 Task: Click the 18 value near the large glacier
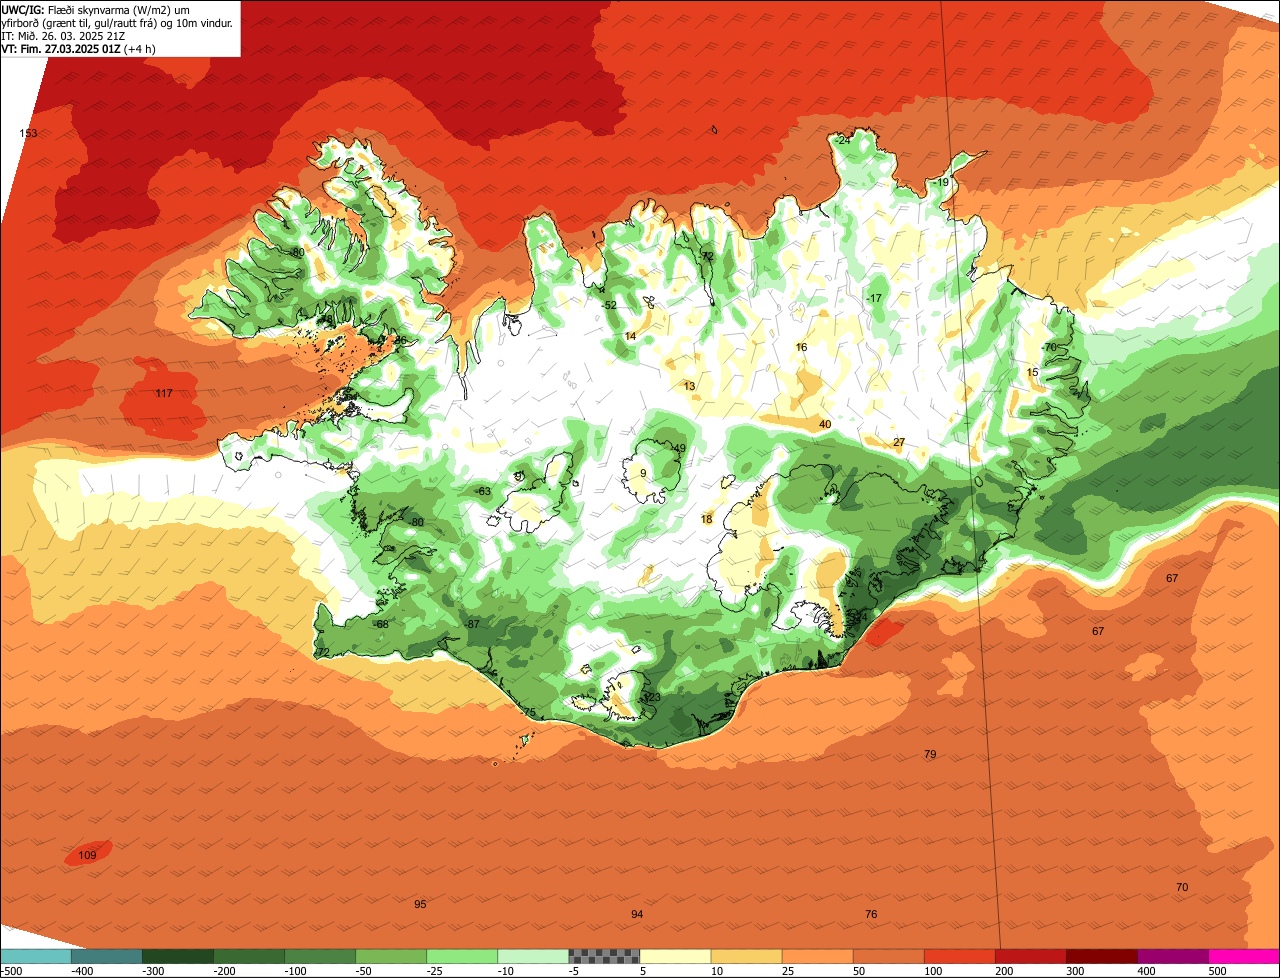707,519
